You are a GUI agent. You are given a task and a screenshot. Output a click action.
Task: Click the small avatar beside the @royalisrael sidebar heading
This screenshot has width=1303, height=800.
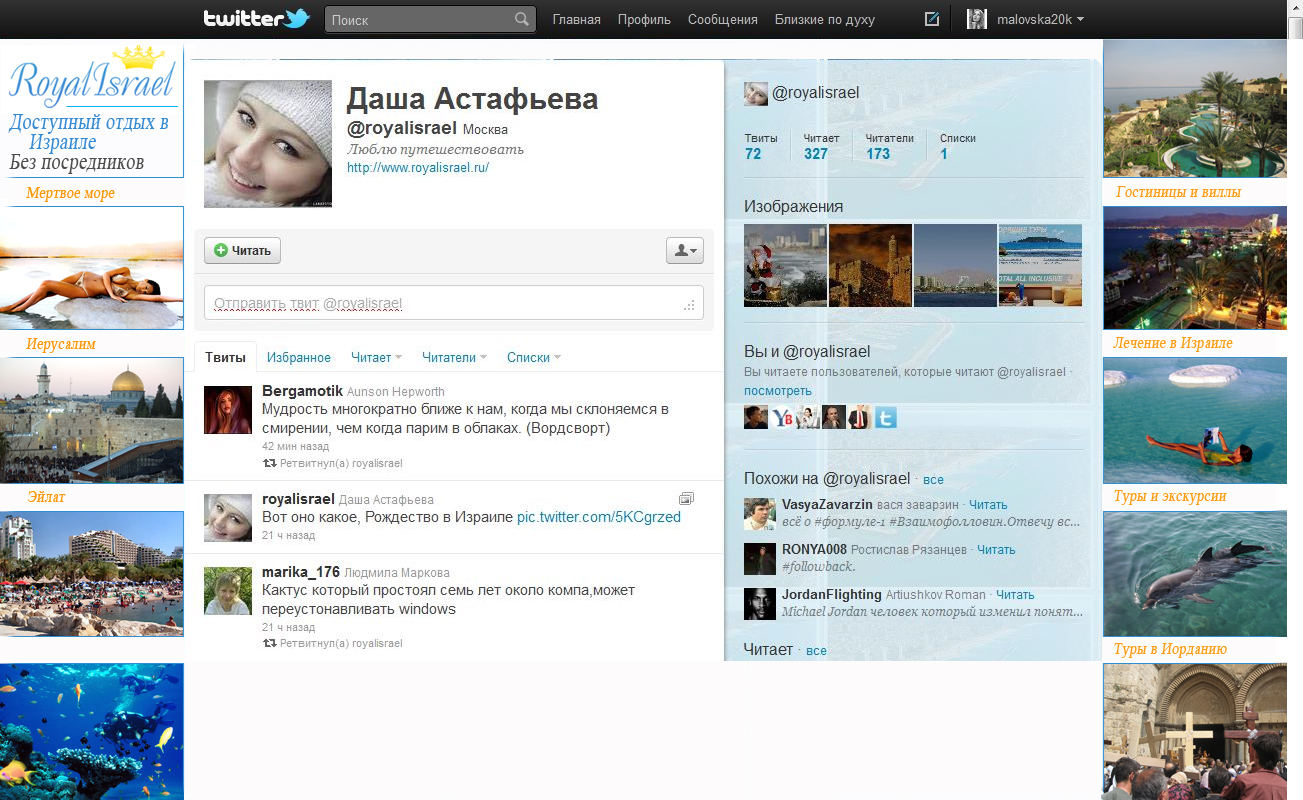(x=756, y=94)
